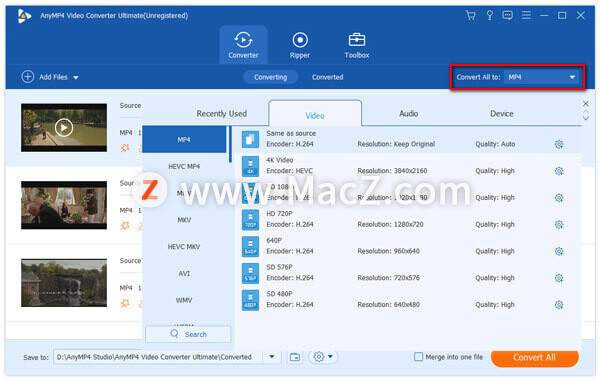Switch to the Converter module
This screenshot has height=380, width=600.
pos(243,45)
